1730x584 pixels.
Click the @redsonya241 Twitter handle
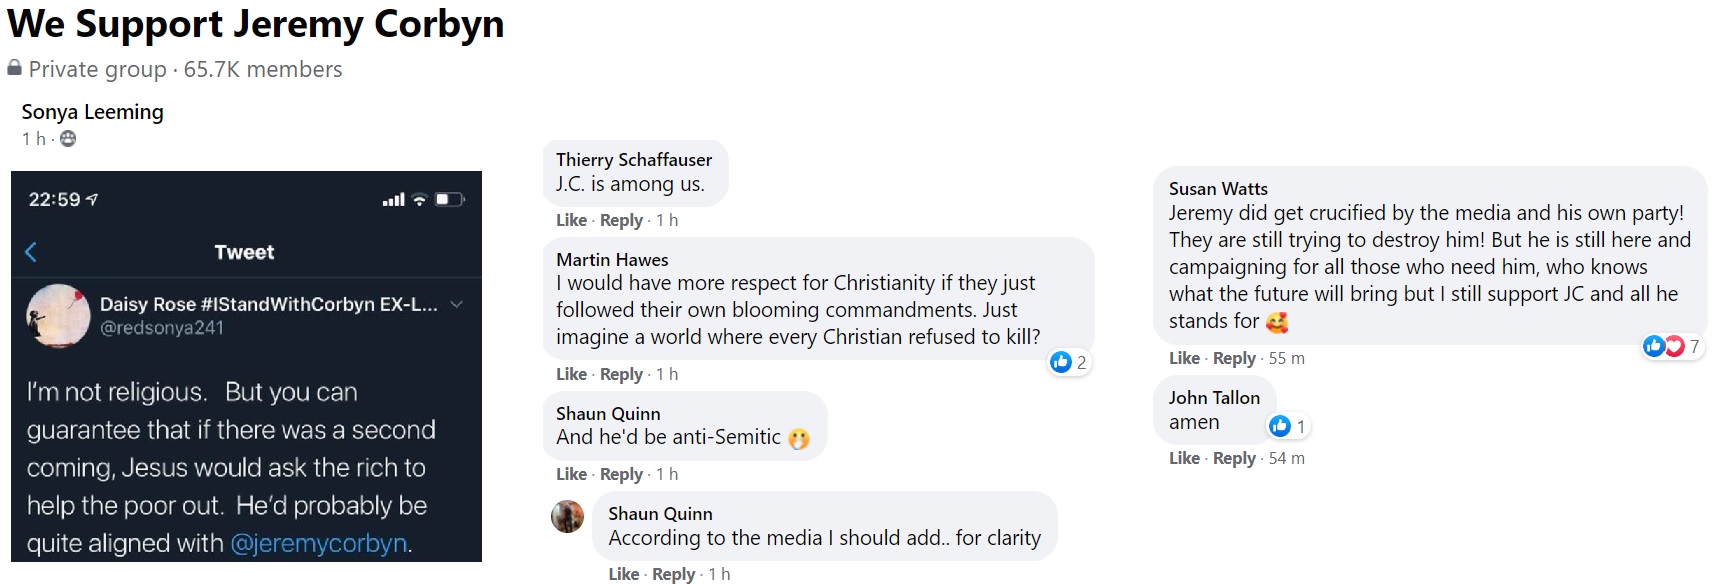click(x=162, y=328)
